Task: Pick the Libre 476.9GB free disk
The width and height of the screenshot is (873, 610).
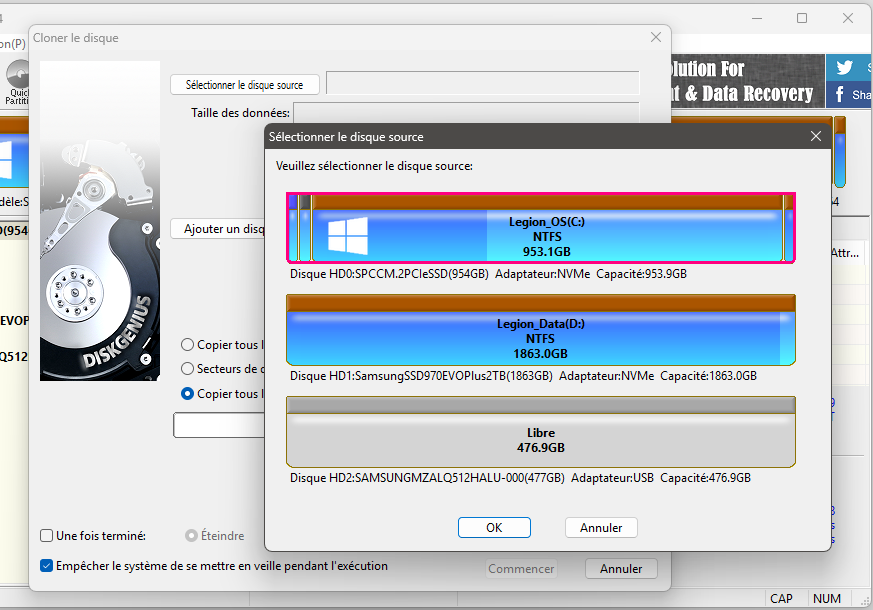Action: [541, 432]
